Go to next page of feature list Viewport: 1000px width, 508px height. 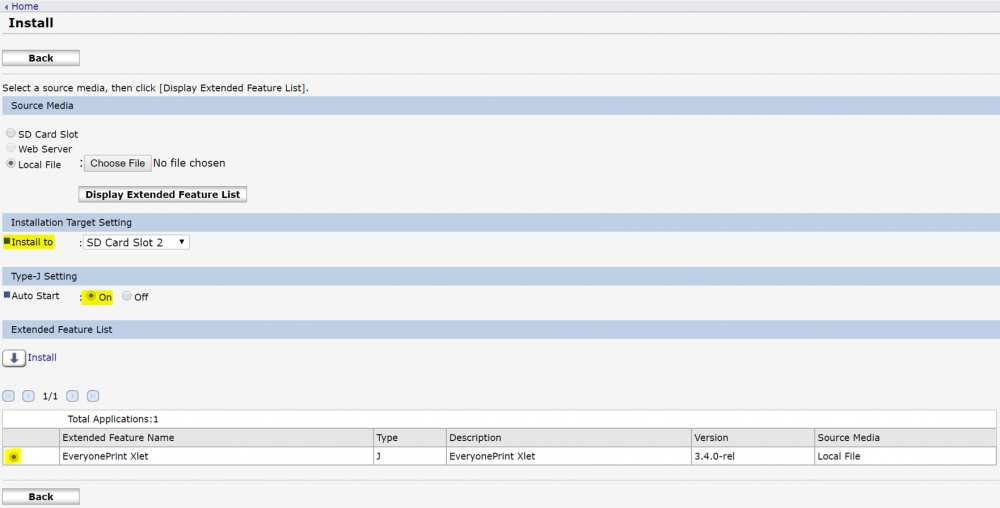(x=73, y=396)
